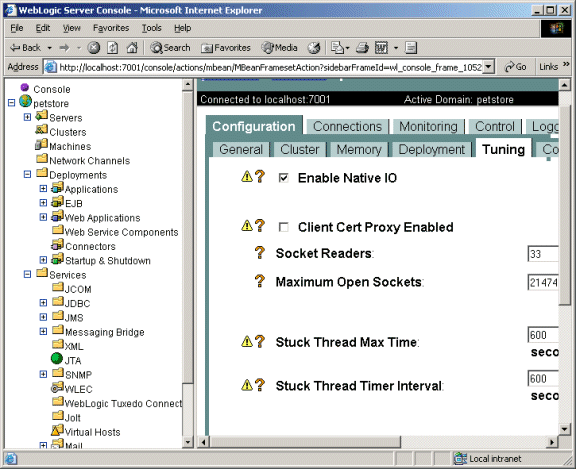Click the Go button
The height and width of the screenshot is (469, 576).
click(515, 67)
